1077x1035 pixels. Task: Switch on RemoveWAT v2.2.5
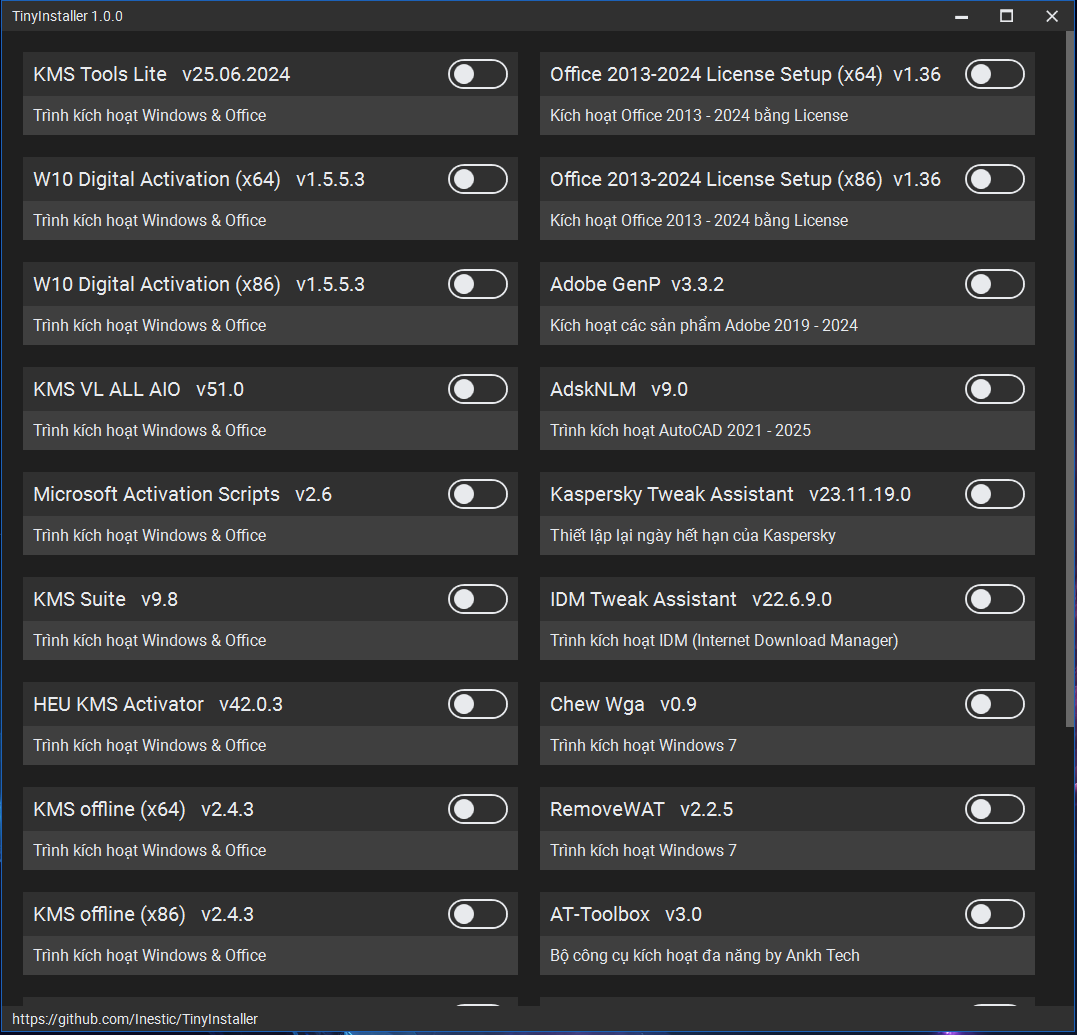(x=995, y=810)
